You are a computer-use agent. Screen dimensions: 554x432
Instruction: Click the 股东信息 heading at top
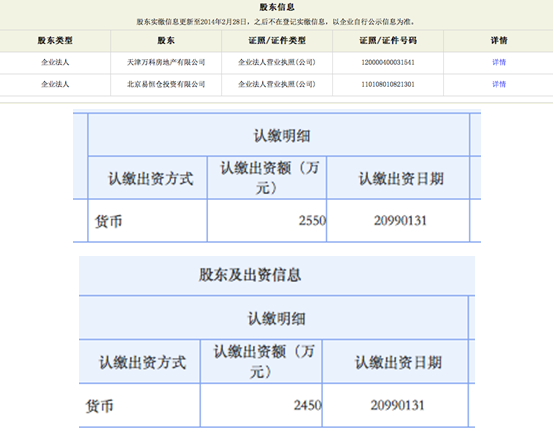[x=277, y=7]
